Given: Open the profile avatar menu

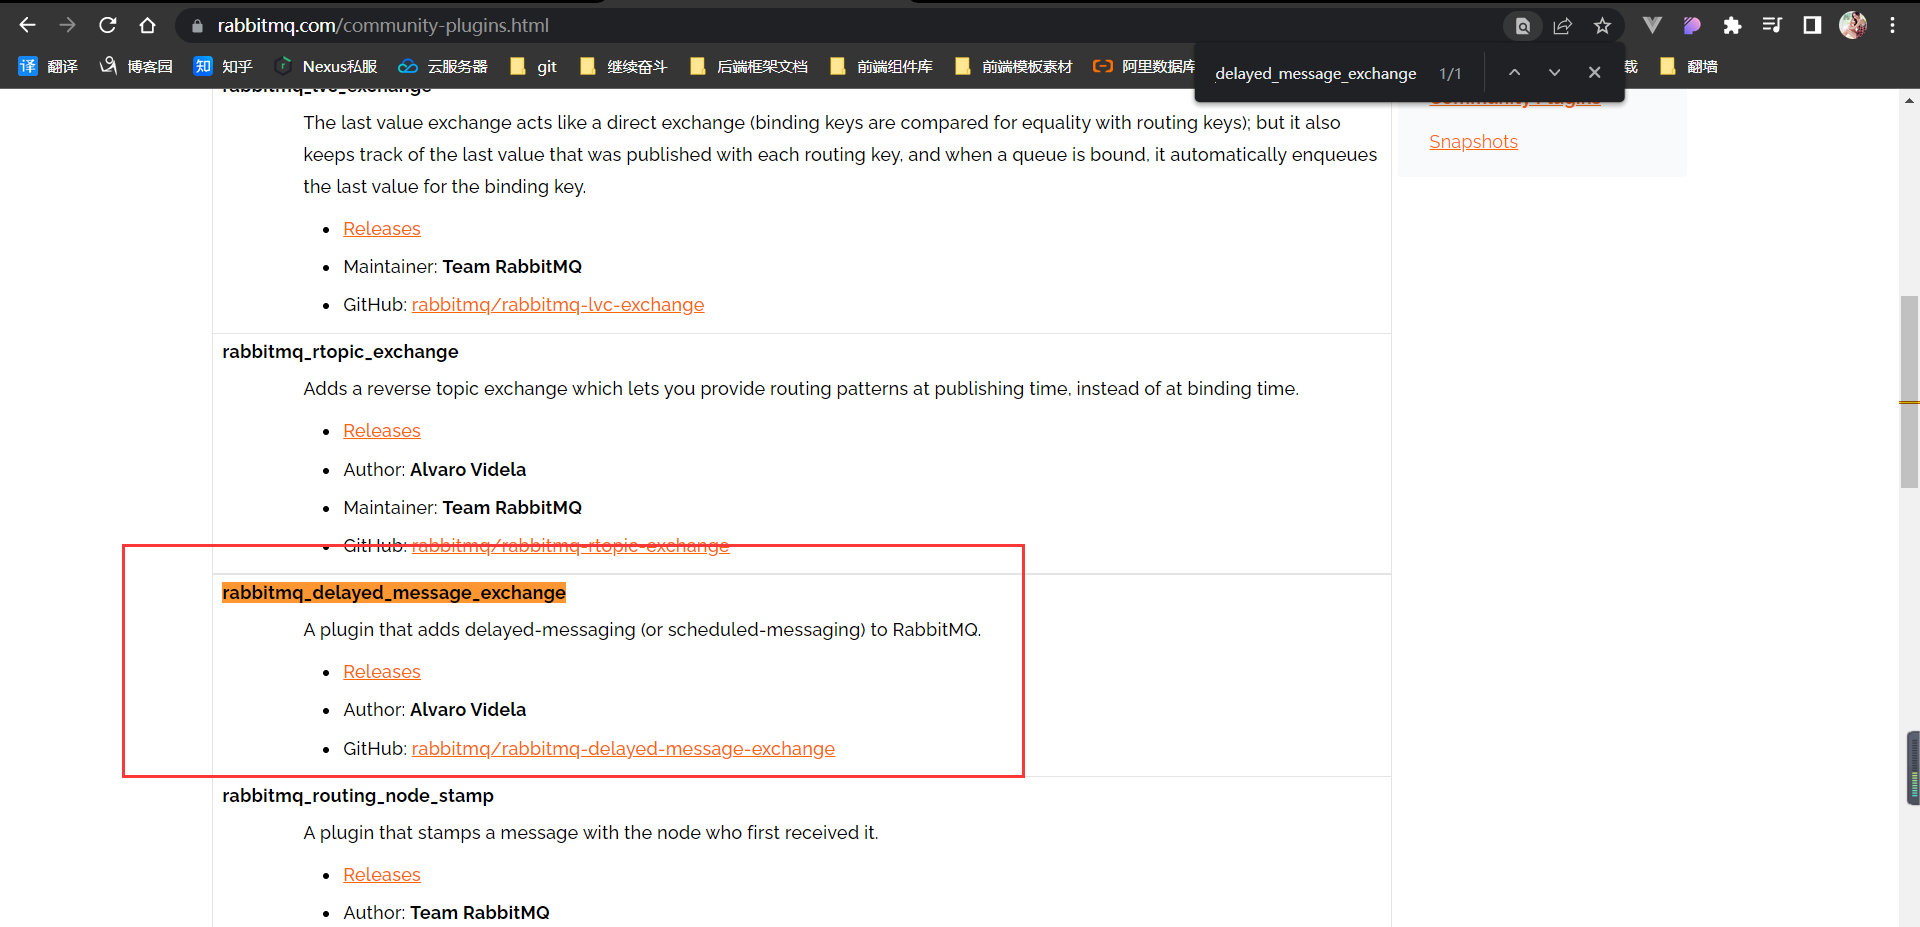Looking at the screenshot, I should point(1853,26).
